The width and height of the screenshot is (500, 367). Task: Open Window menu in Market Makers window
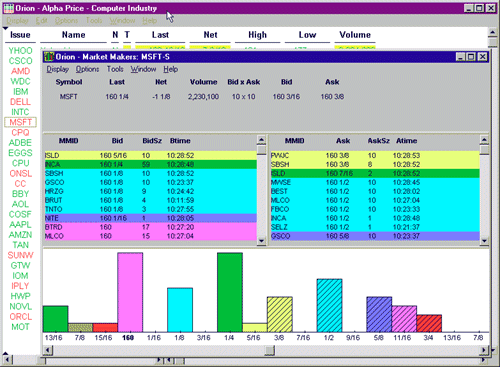tap(143, 69)
